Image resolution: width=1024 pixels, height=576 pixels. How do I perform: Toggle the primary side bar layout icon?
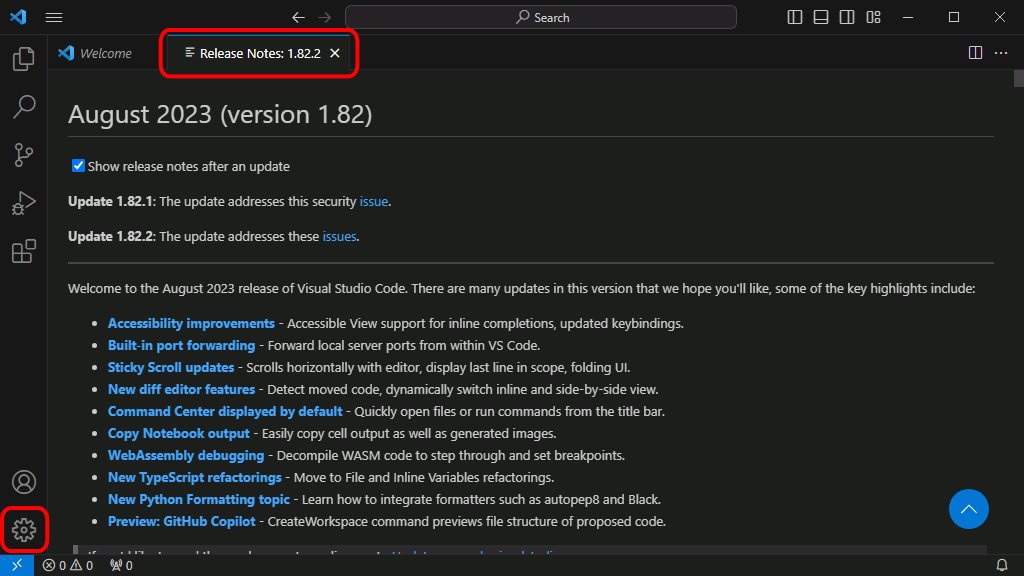click(x=795, y=17)
